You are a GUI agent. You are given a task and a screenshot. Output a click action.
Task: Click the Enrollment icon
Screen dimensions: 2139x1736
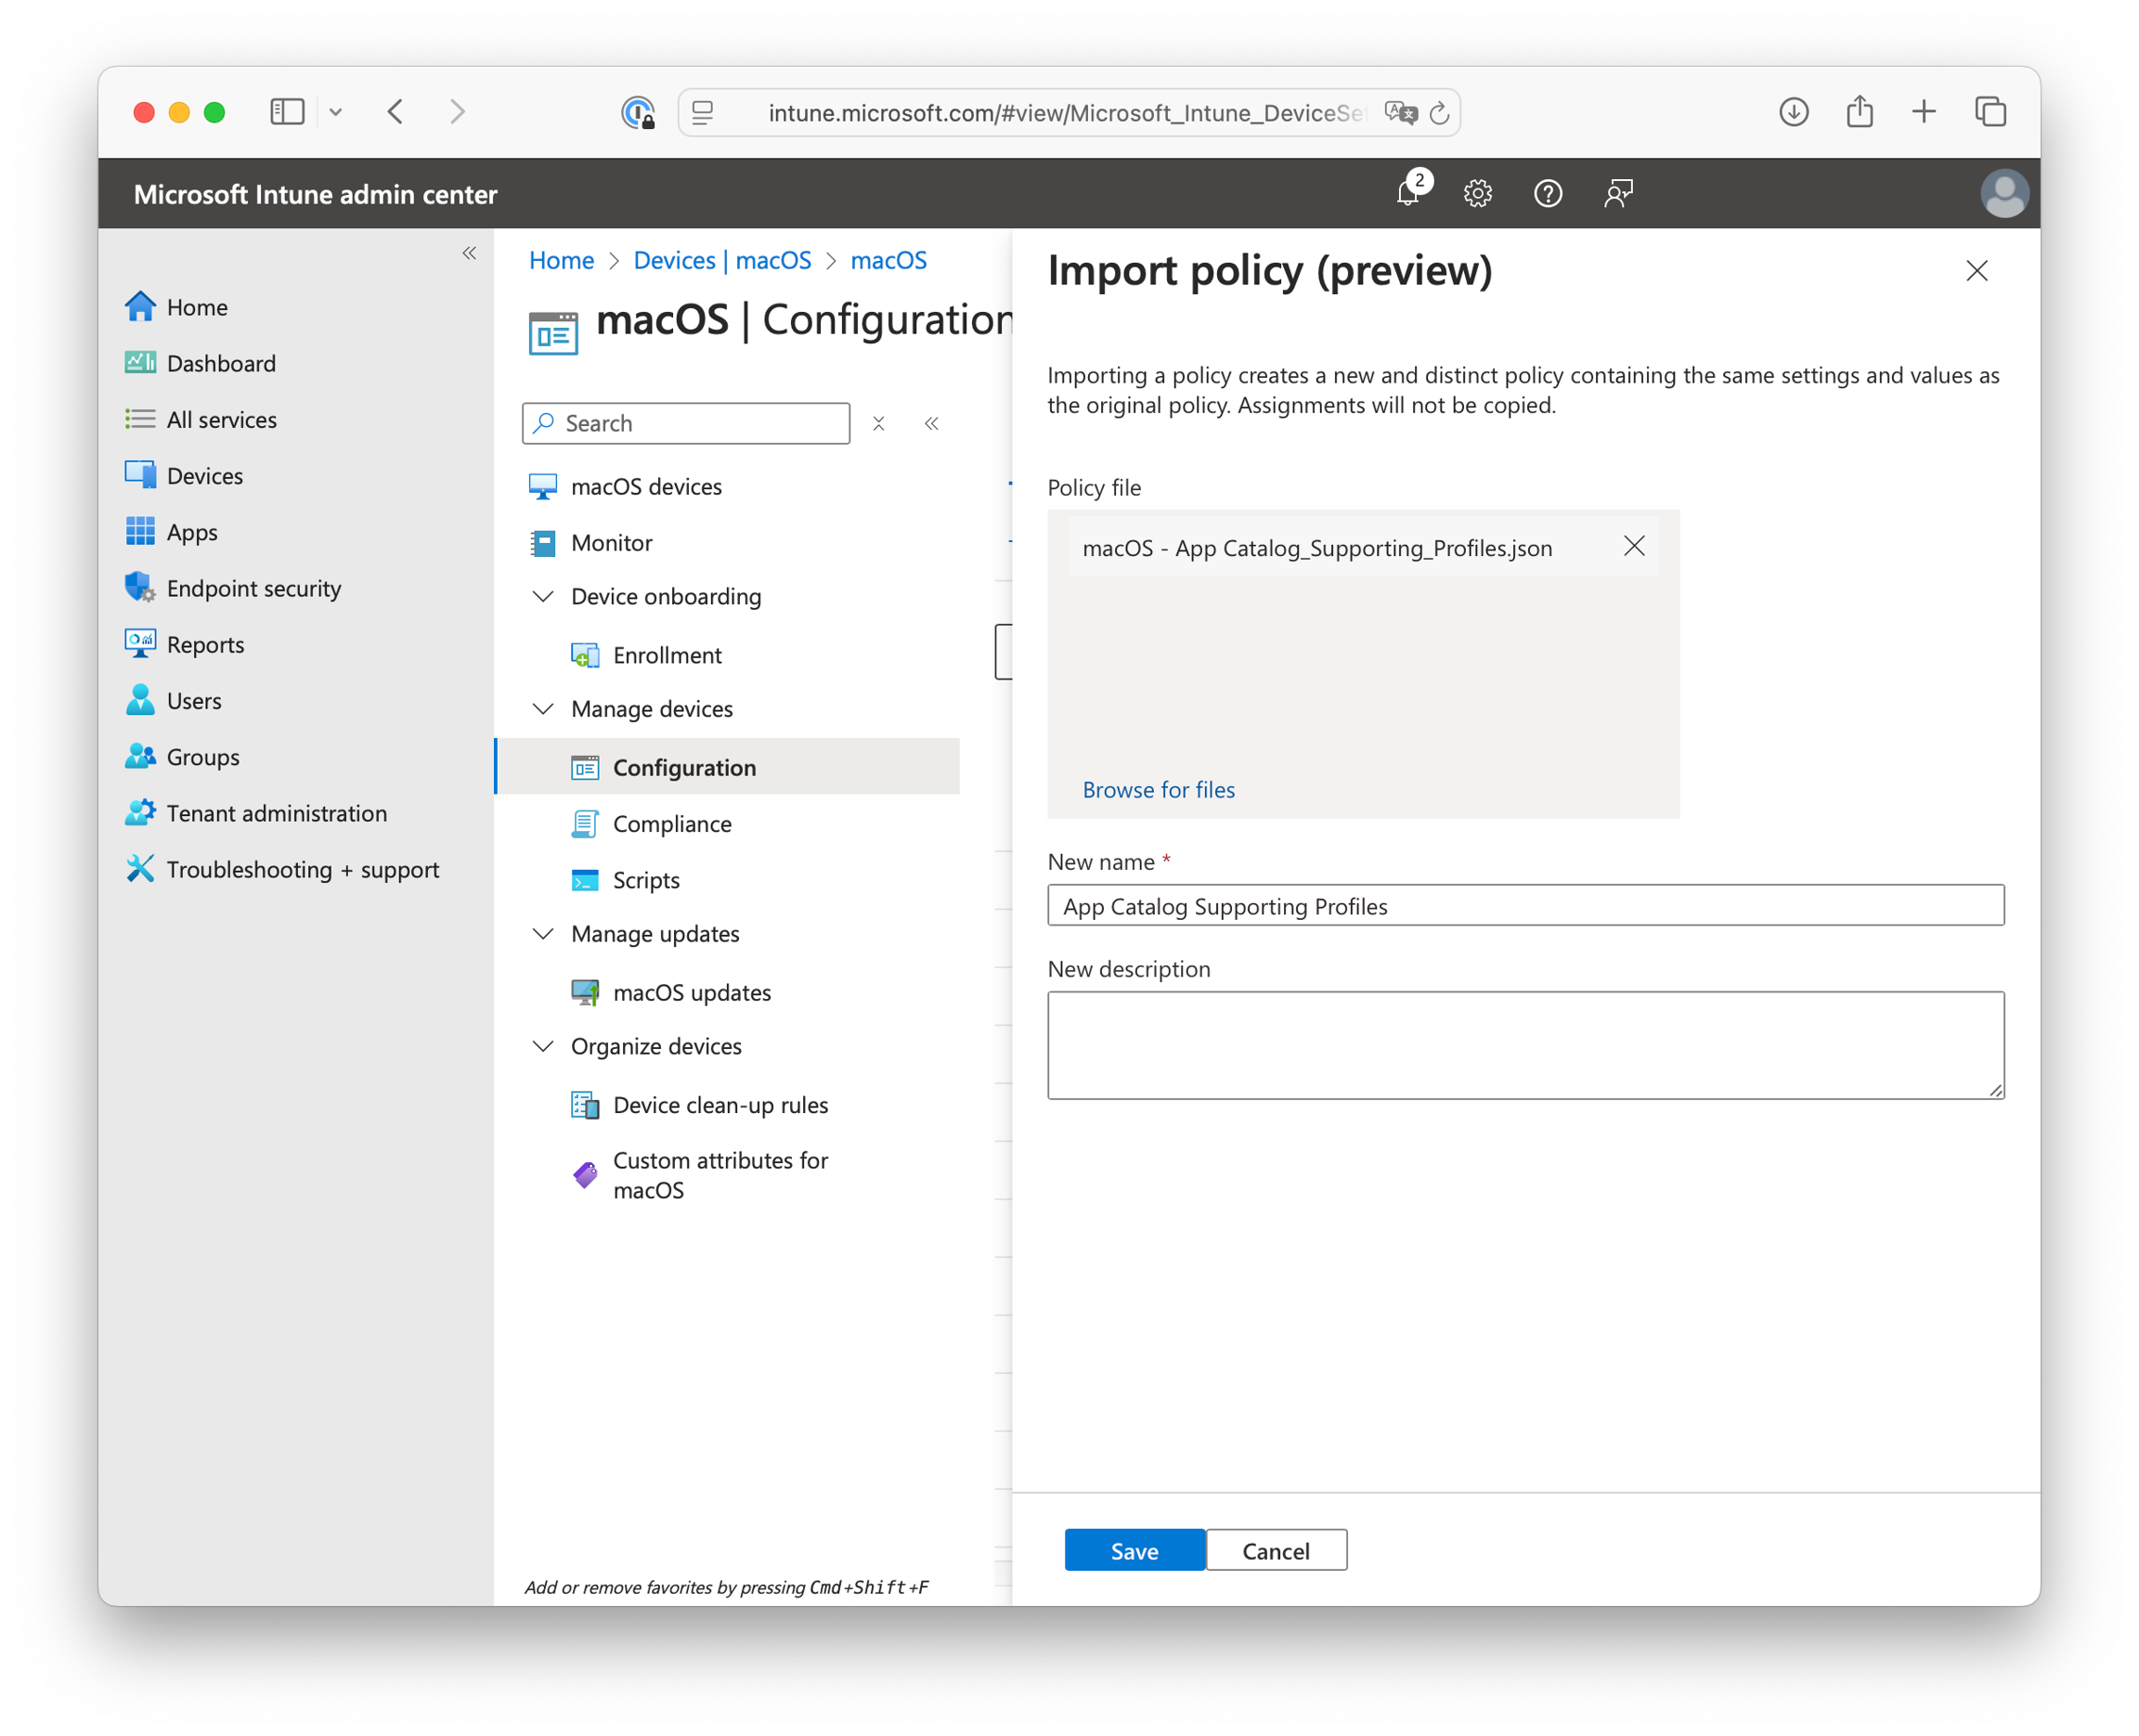585,655
